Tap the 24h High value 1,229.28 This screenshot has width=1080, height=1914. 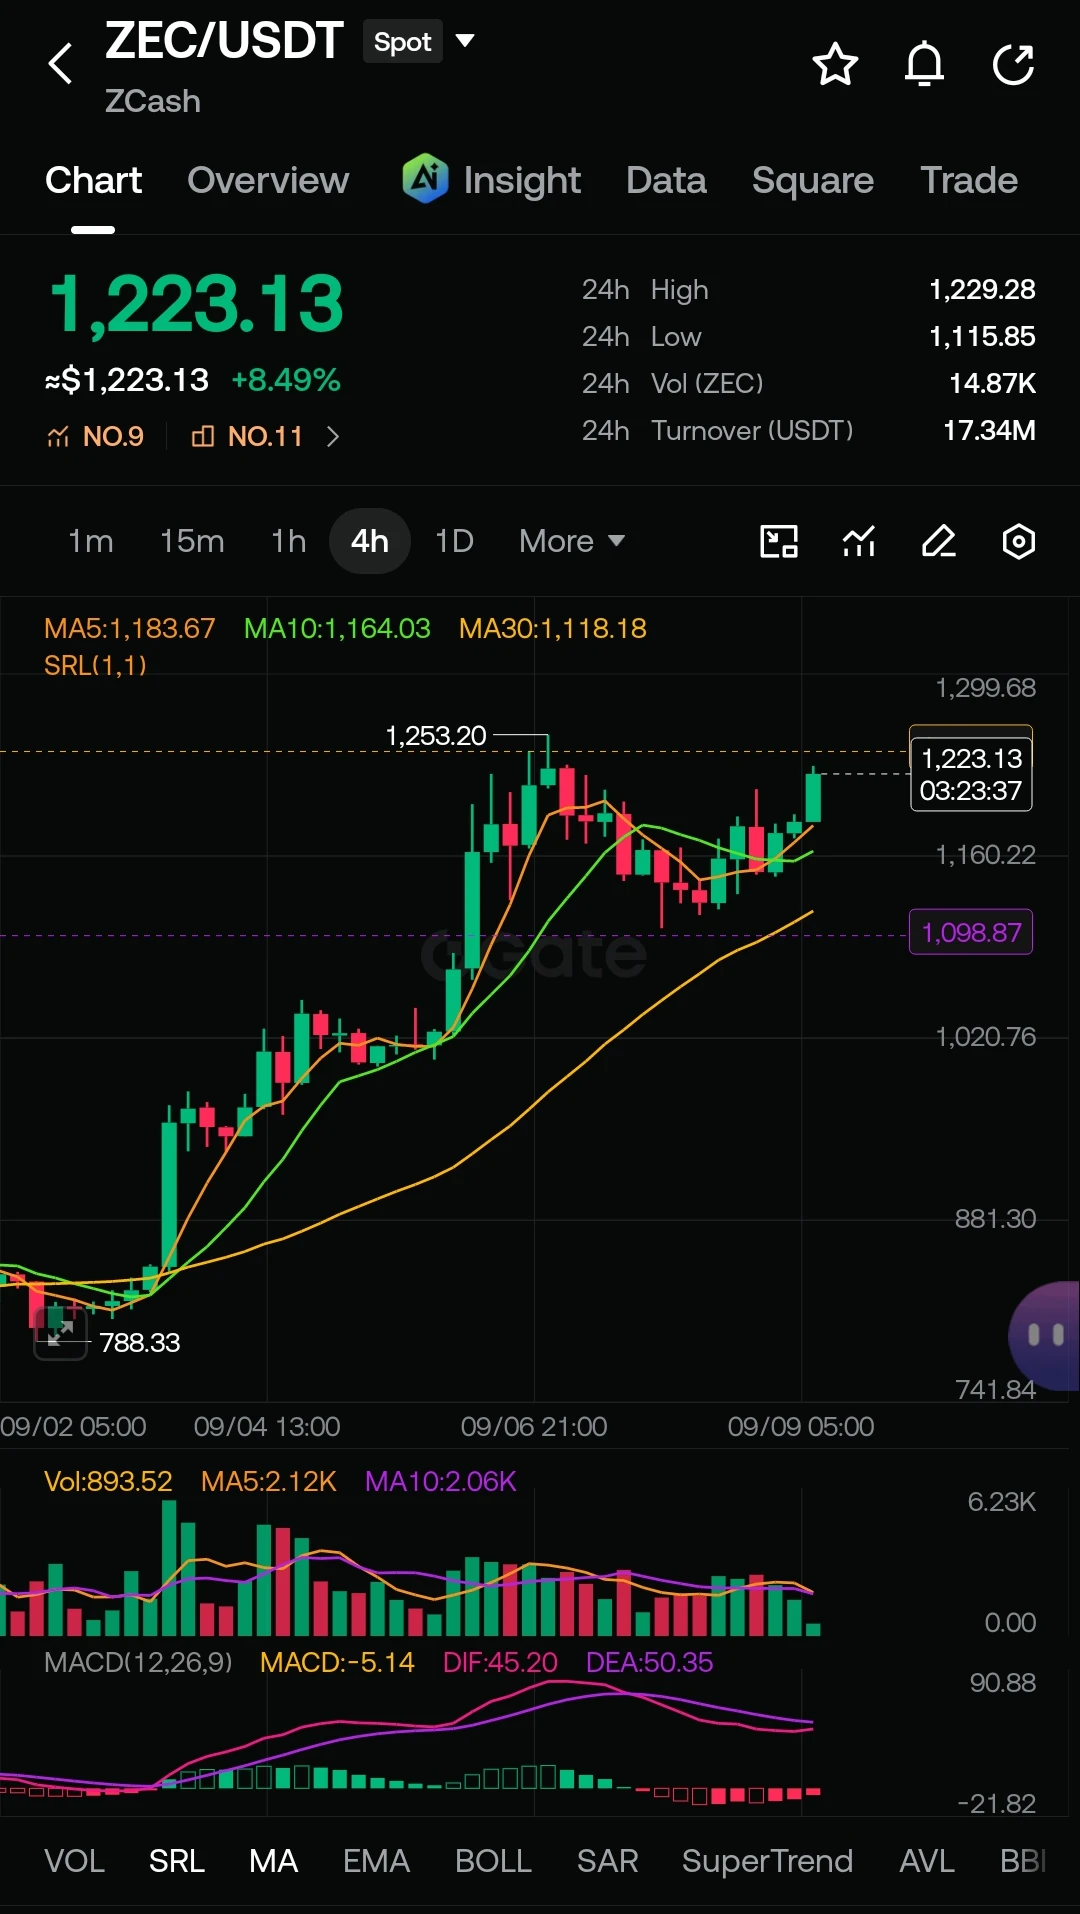pyautogui.click(x=982, y=290)
